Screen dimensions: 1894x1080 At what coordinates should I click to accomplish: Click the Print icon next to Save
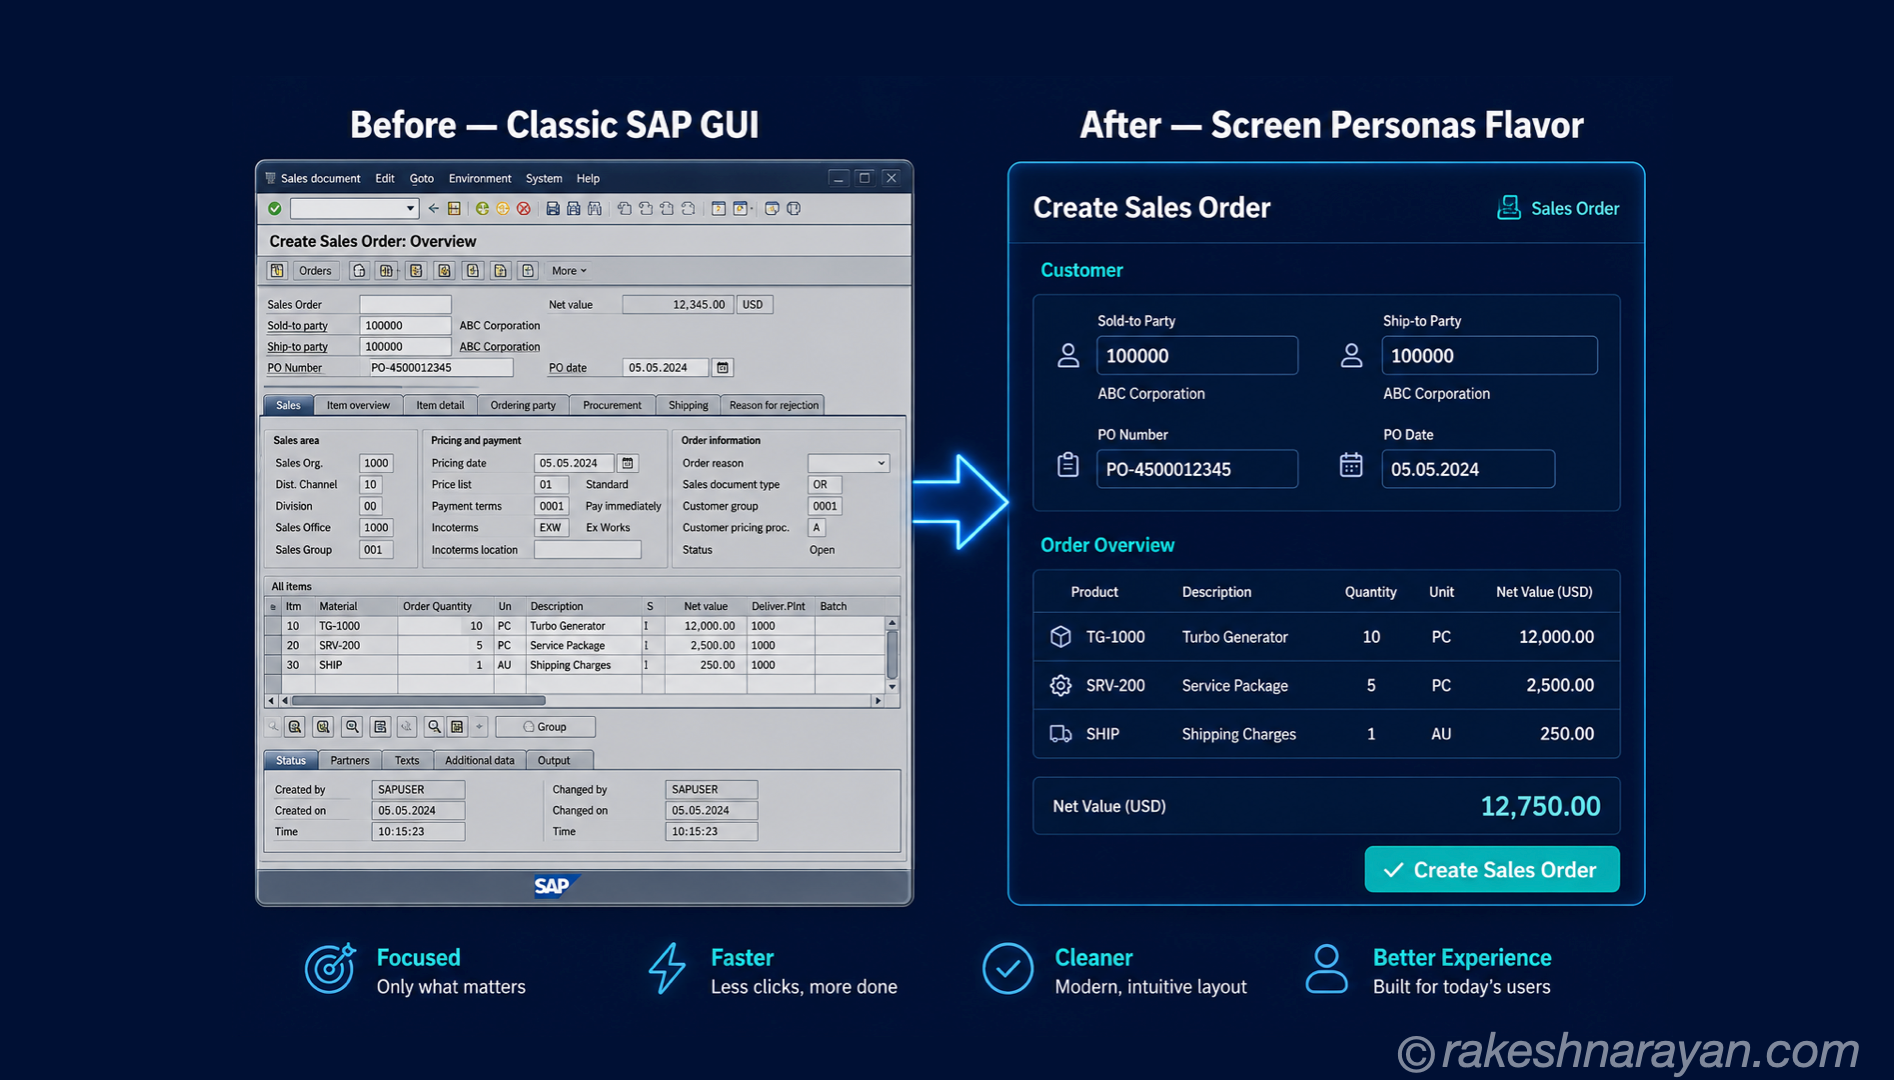[x=573, y=208]
